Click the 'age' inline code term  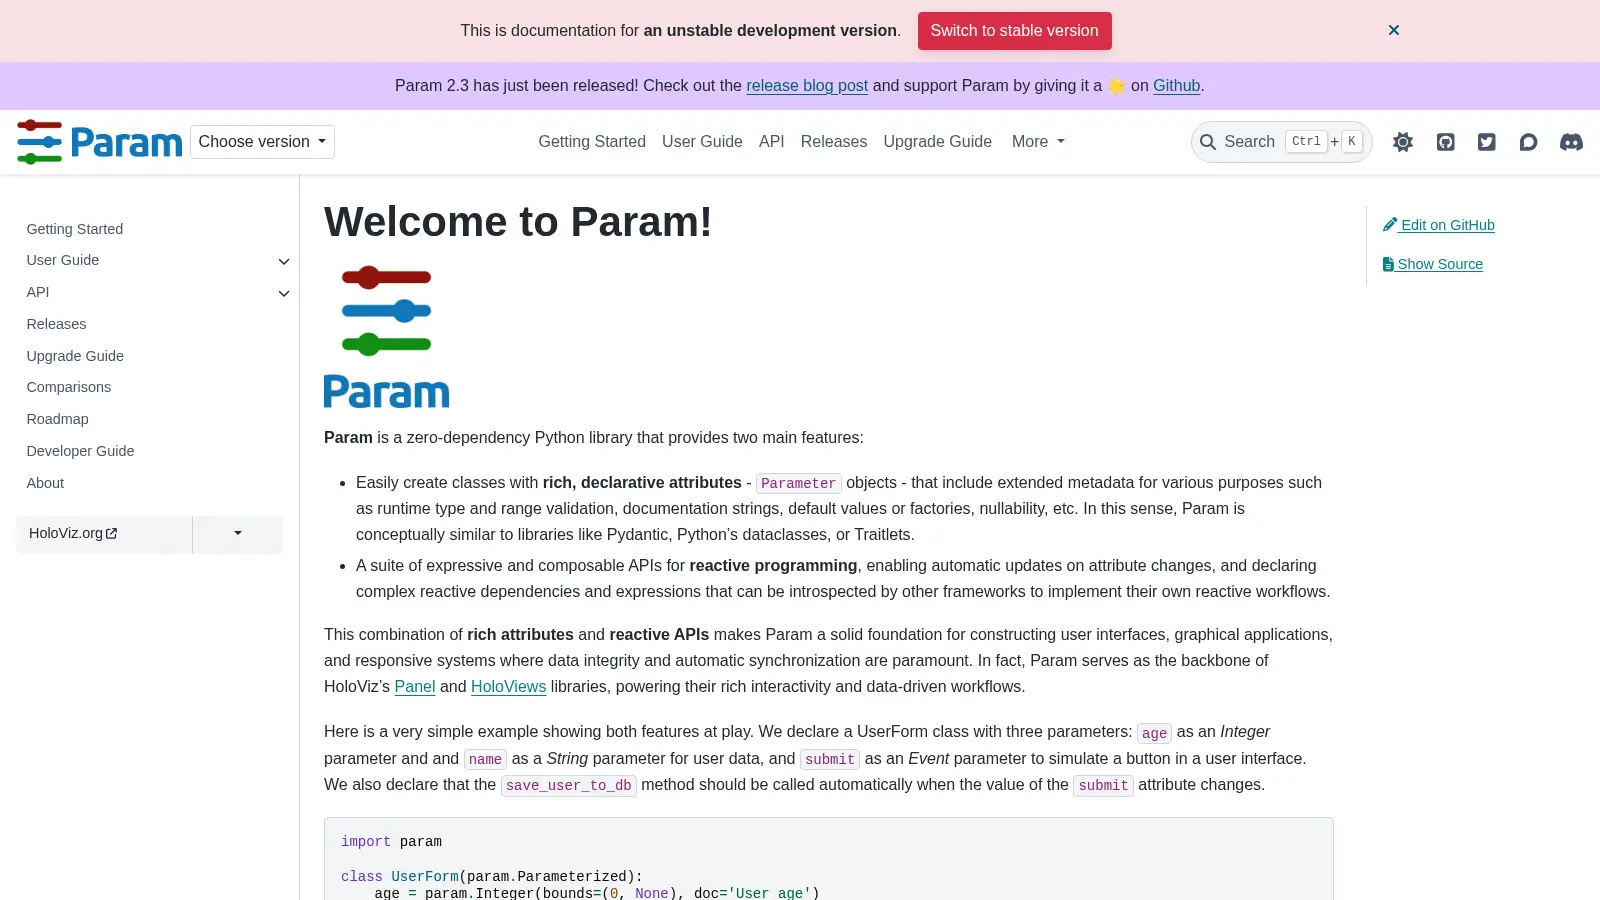(x=1155, y=733)
